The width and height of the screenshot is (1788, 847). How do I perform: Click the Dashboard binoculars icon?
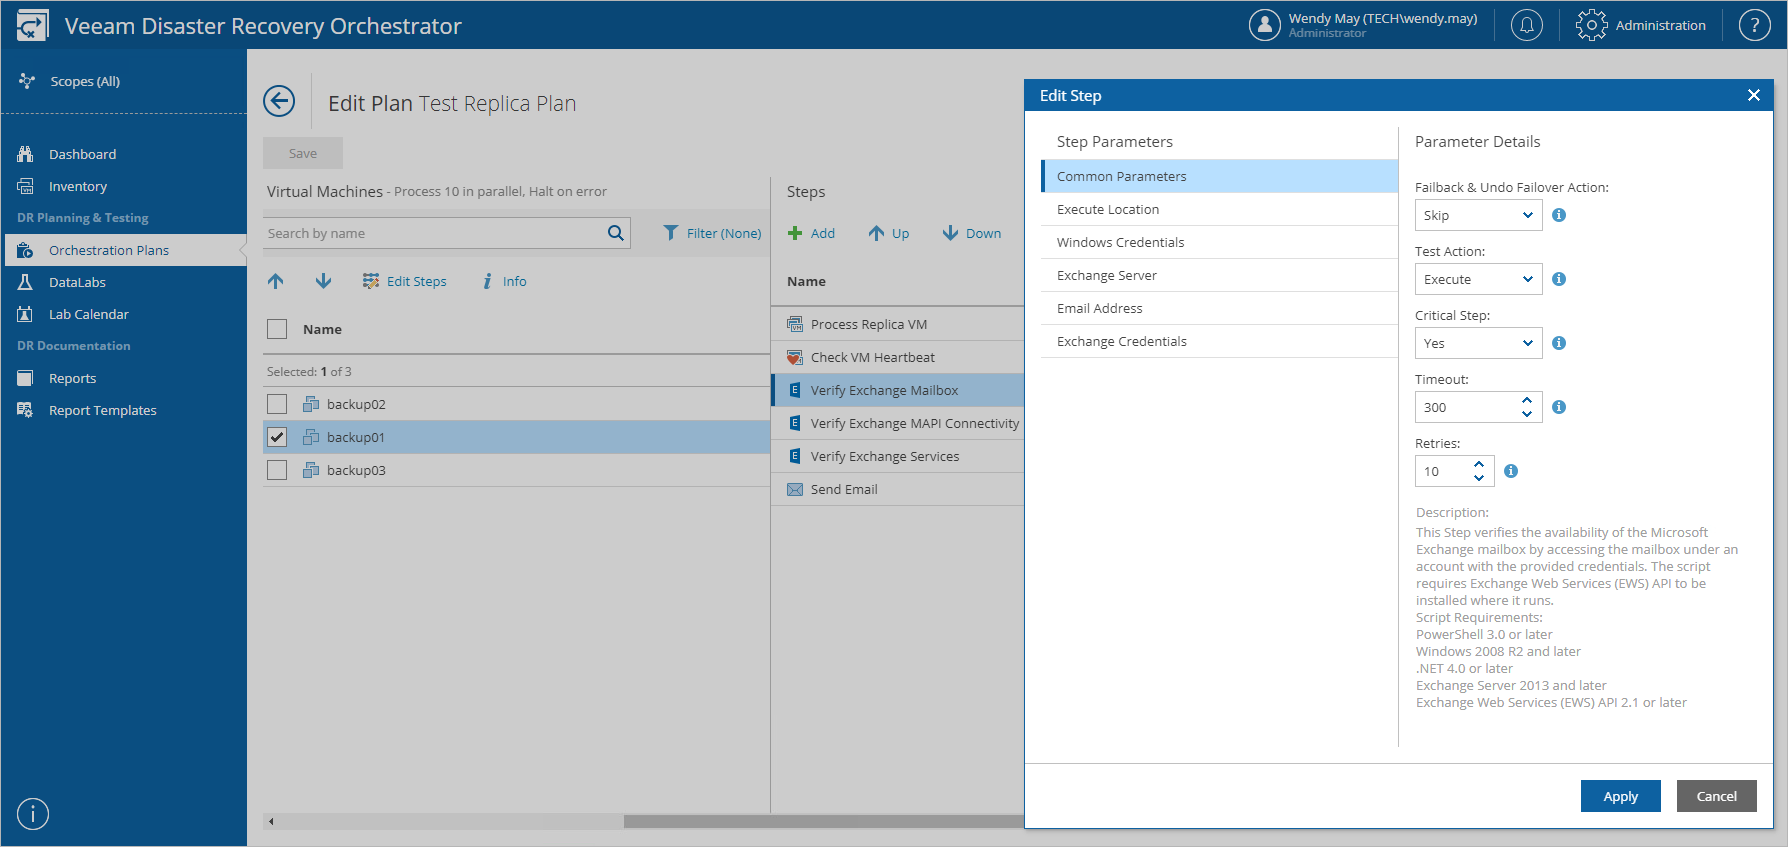tap(26, 154)
